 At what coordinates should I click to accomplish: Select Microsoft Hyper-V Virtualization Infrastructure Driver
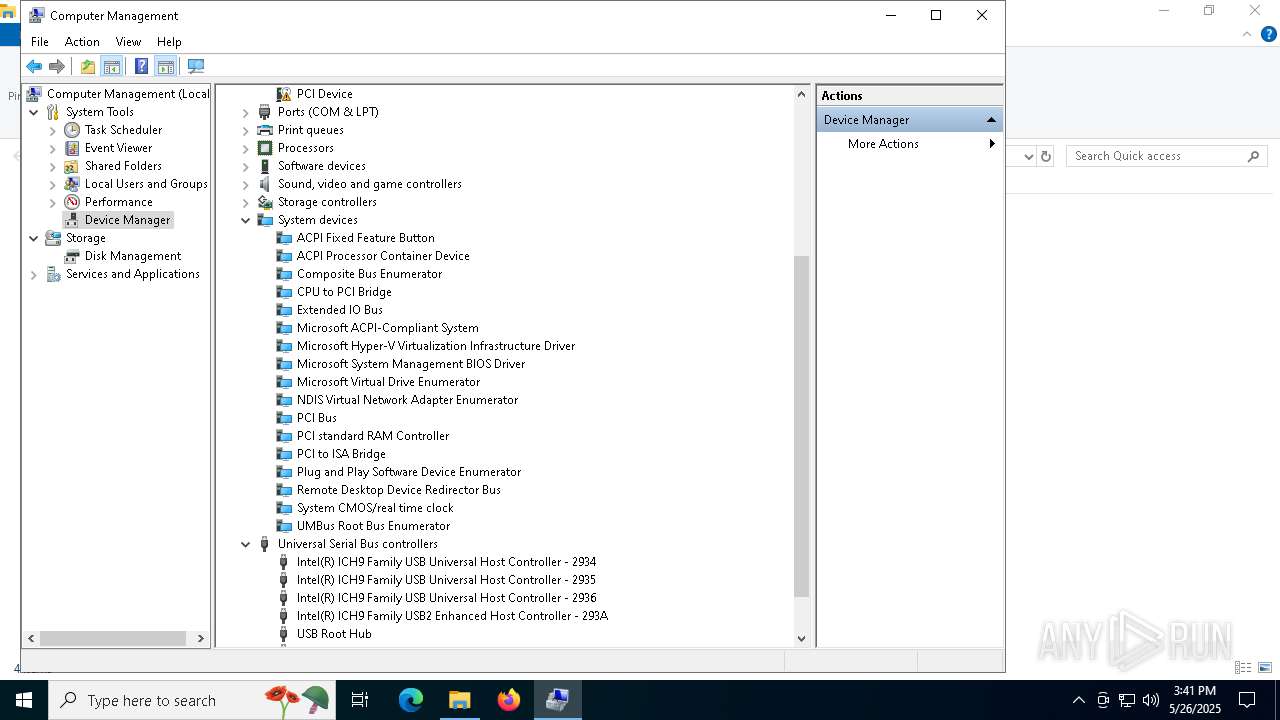[436, 346]
